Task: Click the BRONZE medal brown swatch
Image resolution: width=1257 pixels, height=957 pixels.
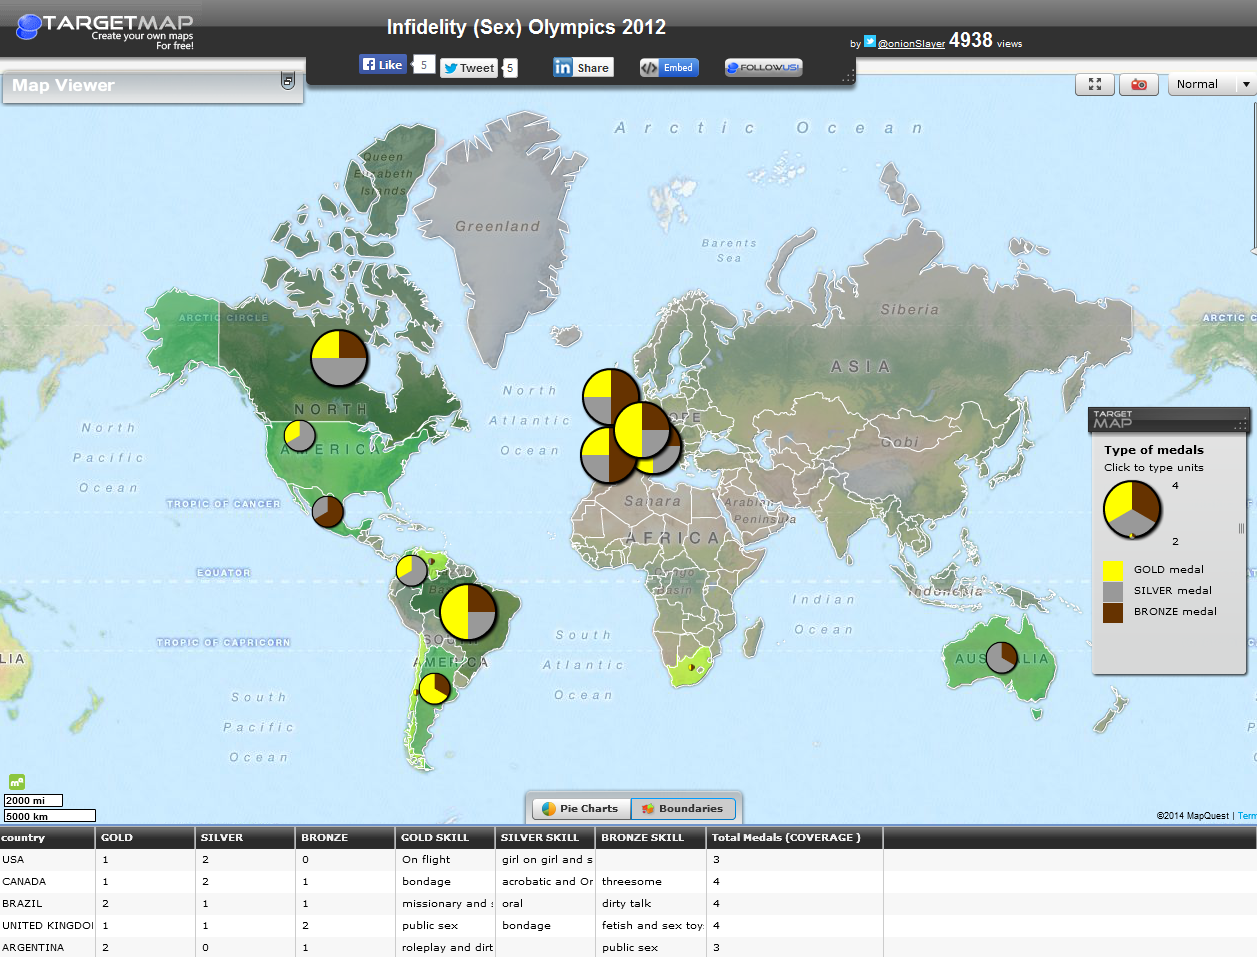Action: [1113, 613]
